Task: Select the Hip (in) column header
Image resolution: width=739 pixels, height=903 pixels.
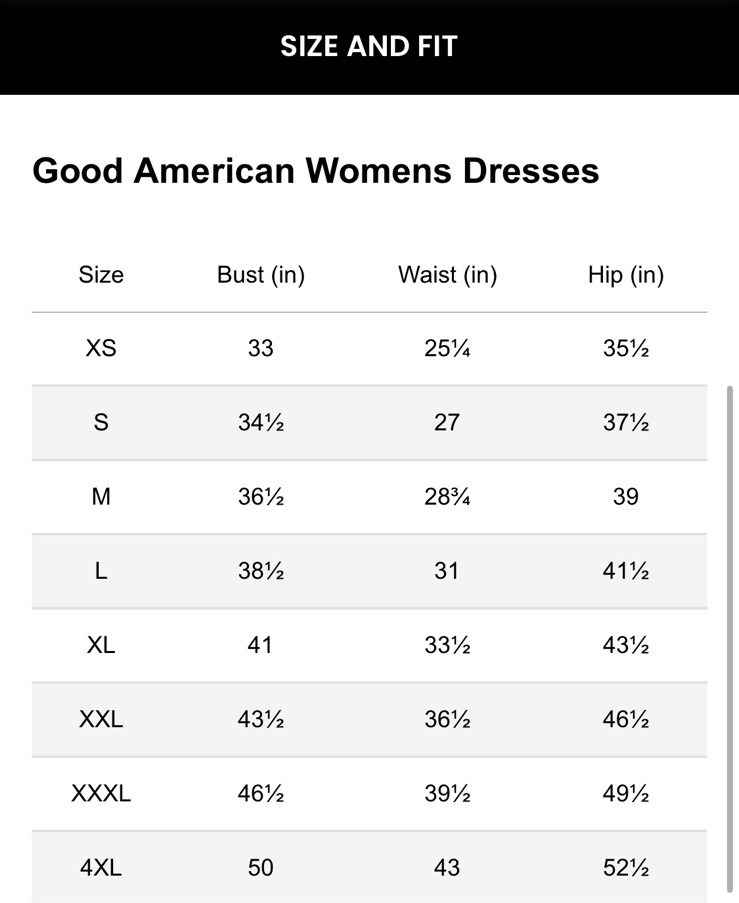Action: 626,275
